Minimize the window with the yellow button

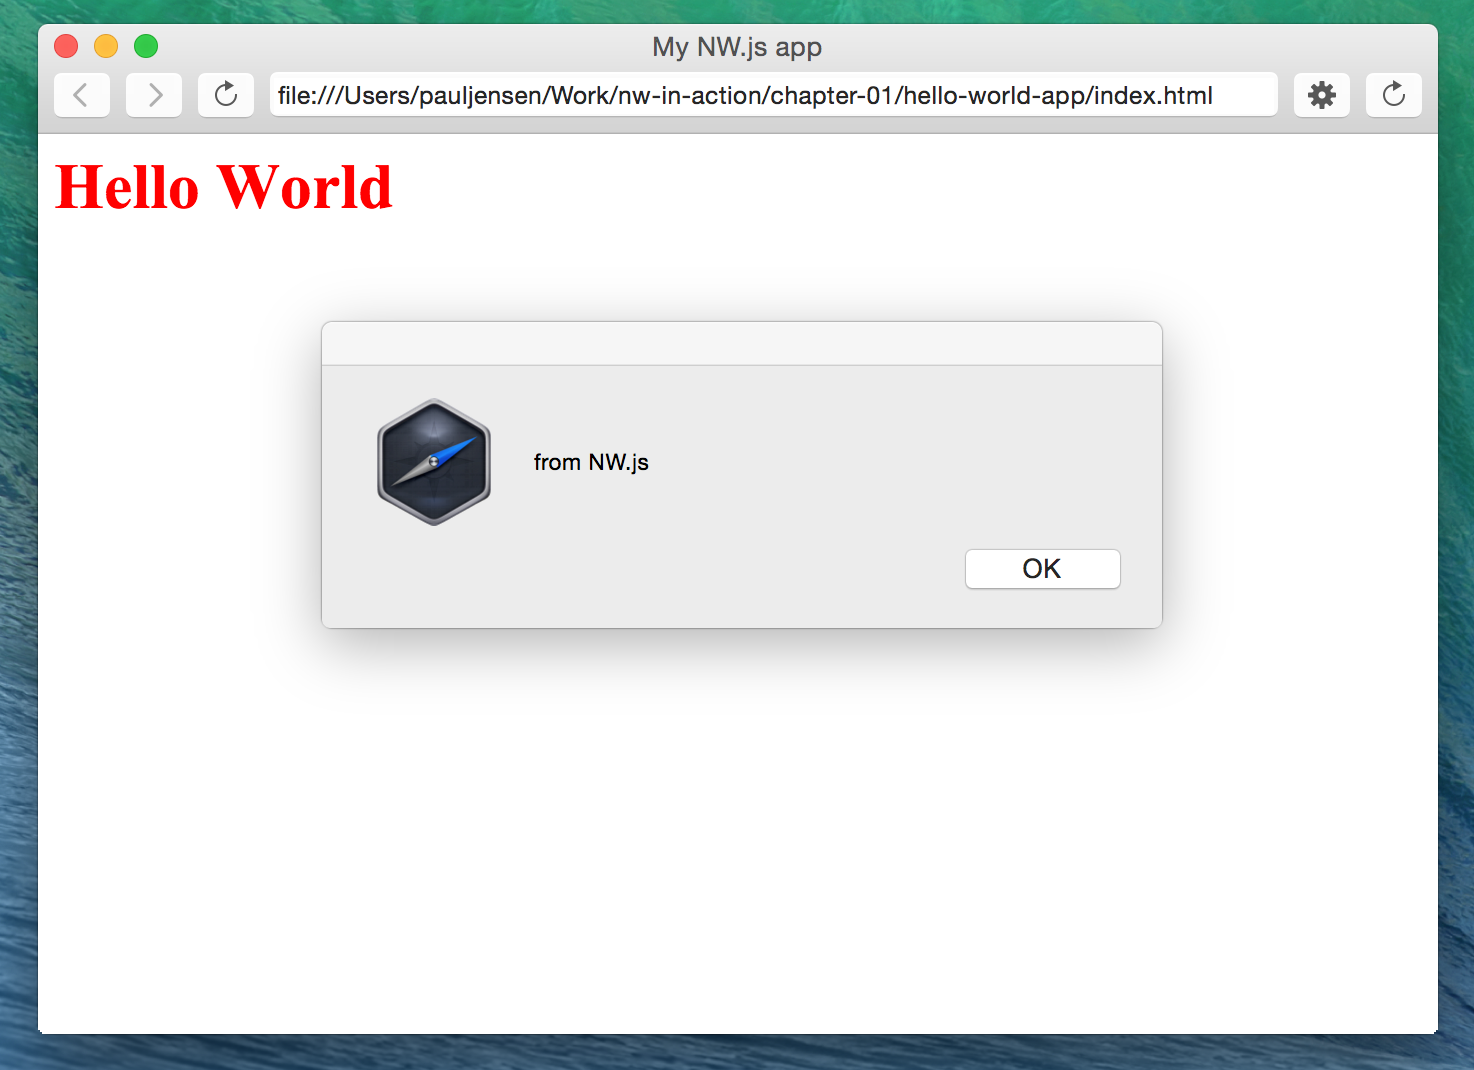[106, 46]
